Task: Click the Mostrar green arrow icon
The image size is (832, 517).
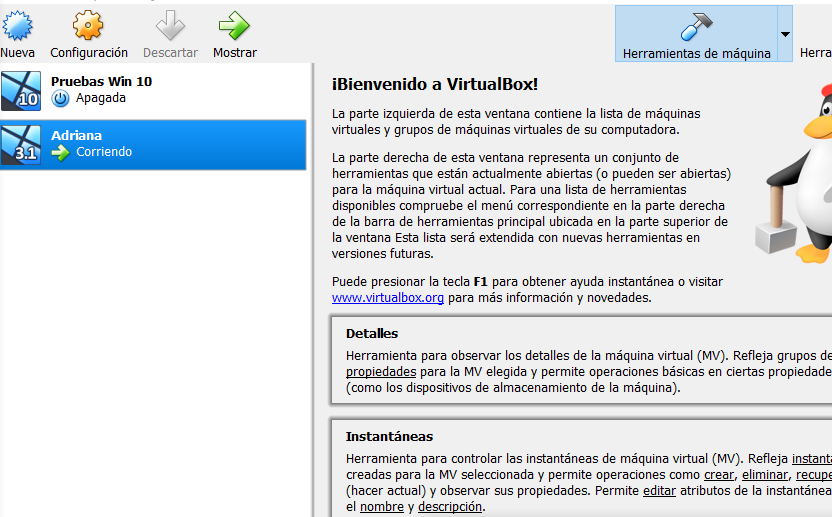Action: tap(234, 26)
